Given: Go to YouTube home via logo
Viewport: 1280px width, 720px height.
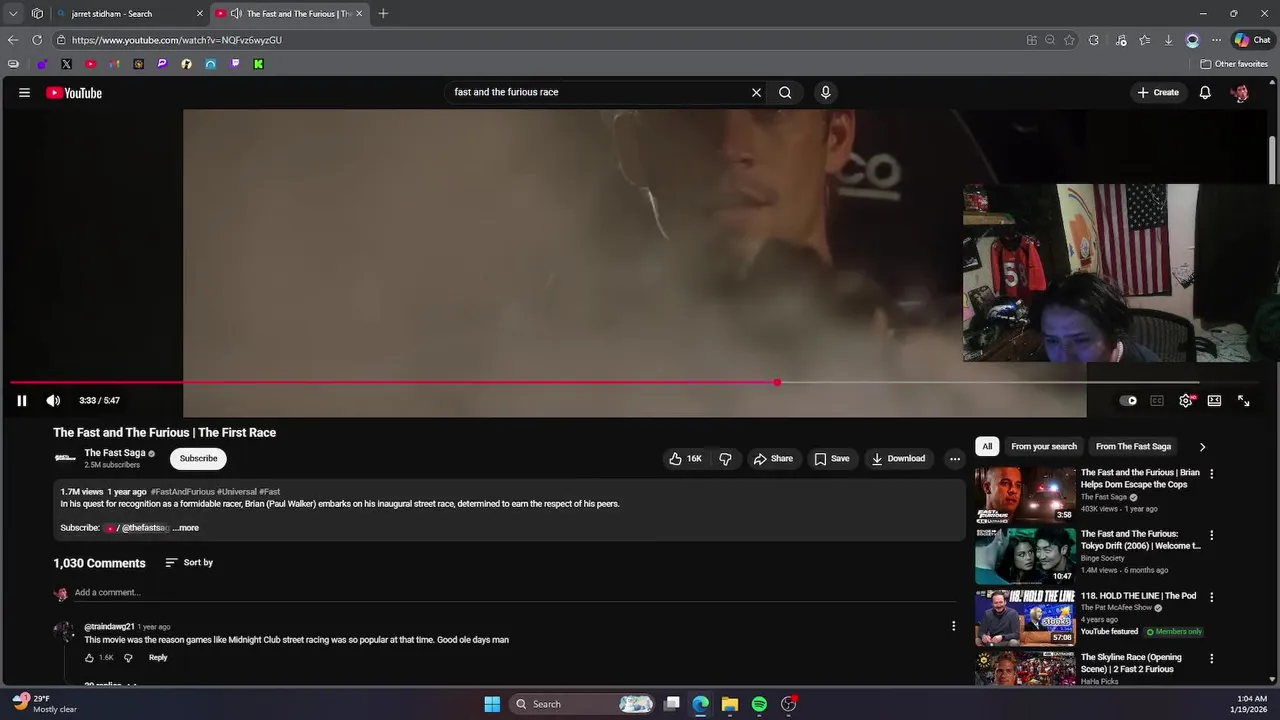Looking at the screenshot, I should tap(74, 93).
